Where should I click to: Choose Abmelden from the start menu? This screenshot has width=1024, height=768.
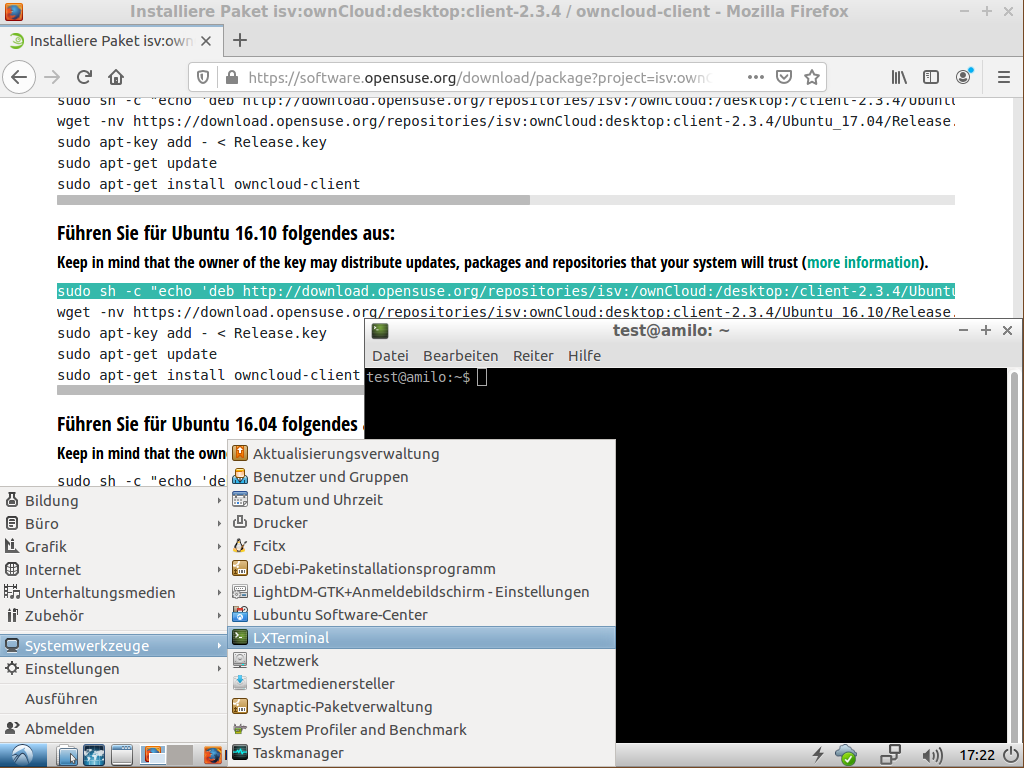tap(112, 728)
